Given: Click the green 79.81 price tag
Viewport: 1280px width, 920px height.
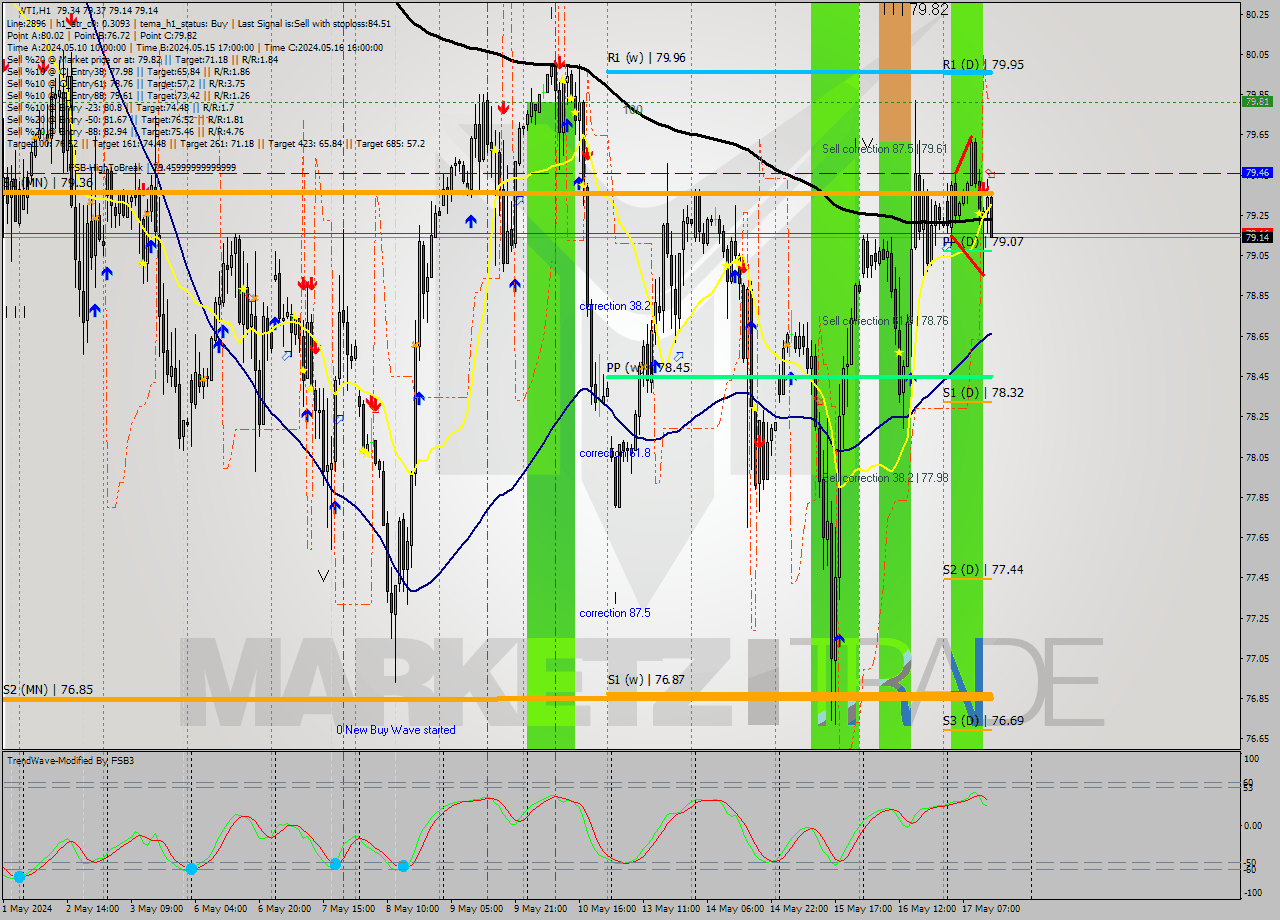Looking at the screenshot, I should pyautogui.click(x=1257, y=101).
